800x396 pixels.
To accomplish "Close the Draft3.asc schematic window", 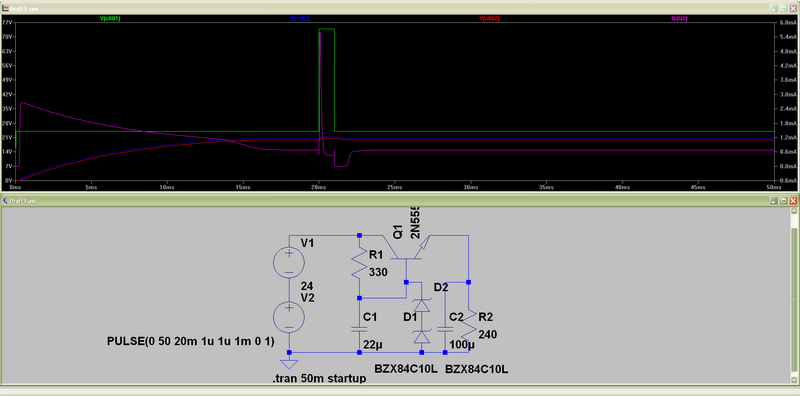I will tap(793, 201).
